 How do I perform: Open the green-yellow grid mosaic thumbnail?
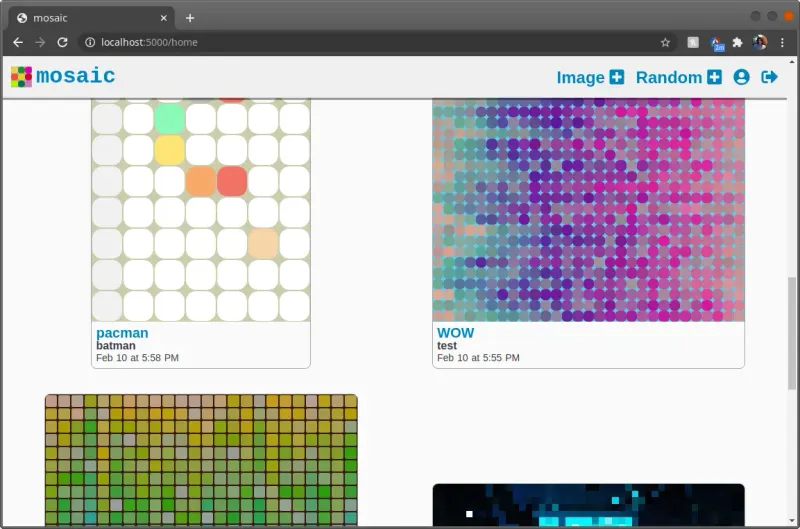tap(201, 458)
